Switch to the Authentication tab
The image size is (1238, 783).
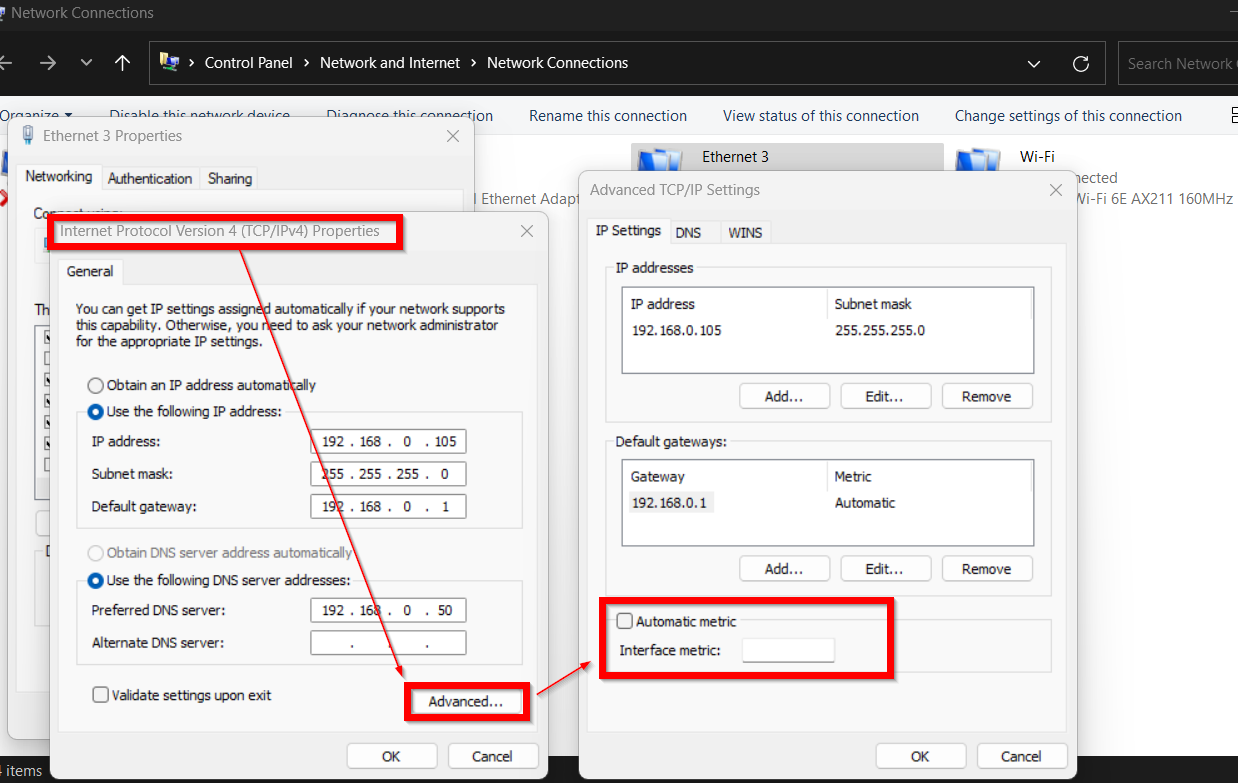coord(150,178)
